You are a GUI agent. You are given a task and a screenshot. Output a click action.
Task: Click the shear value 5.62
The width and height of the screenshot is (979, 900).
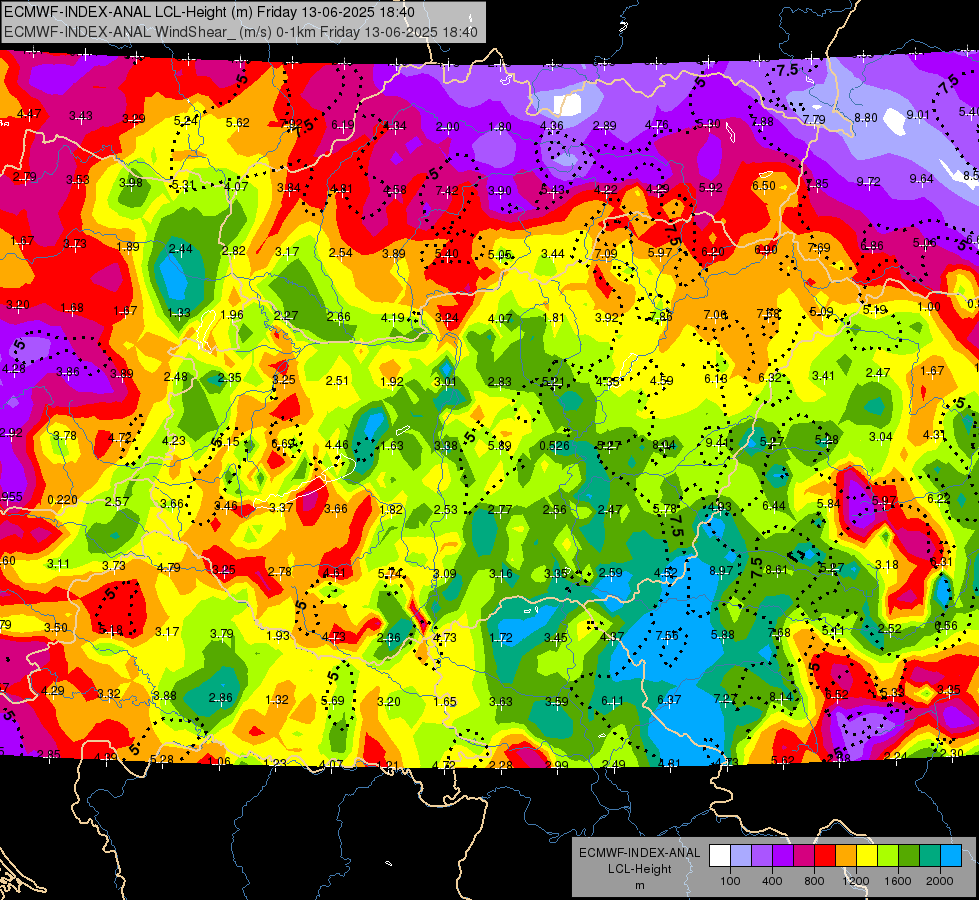(238, 122)
